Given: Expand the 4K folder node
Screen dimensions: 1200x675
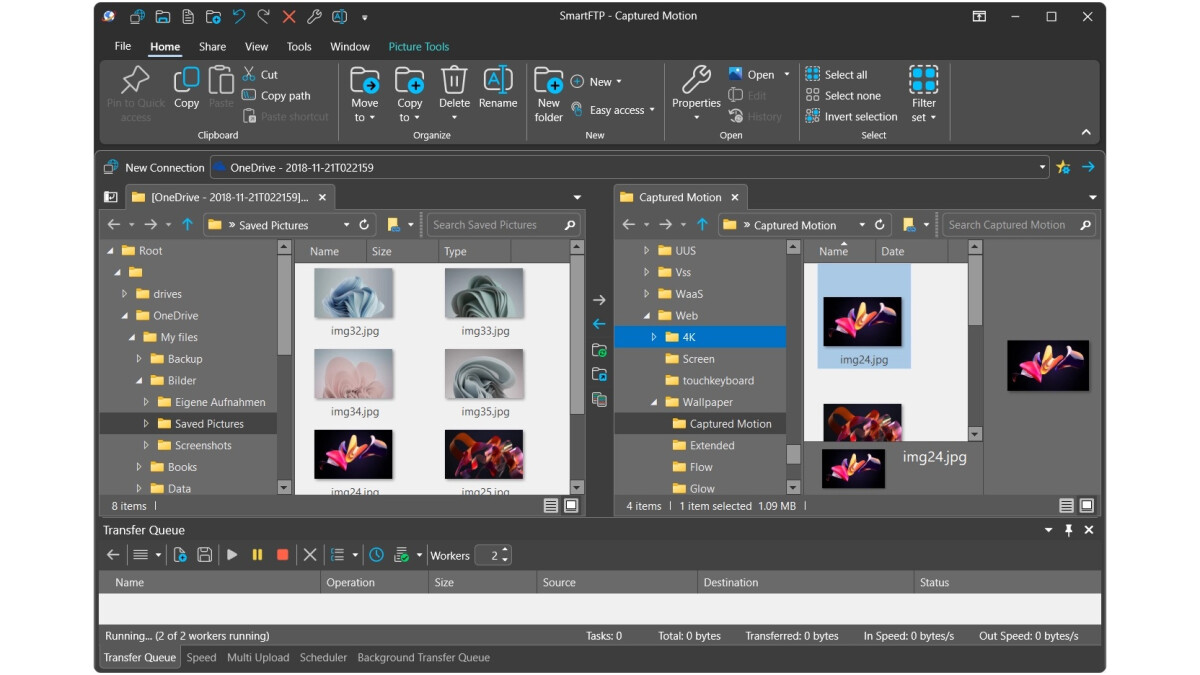Looking at the screenshot, I should [x=654, y=337].
